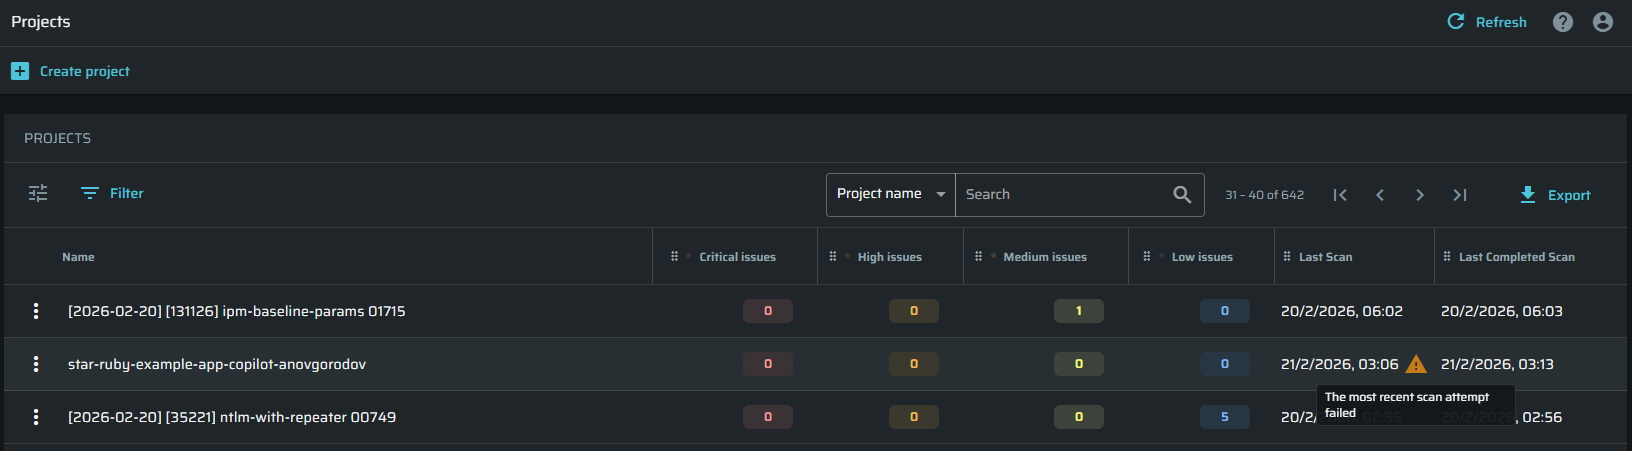Screen dimensions: 1632x451
Task: Grab the drag handle of High issues column
Action: [x=833, y=257]
